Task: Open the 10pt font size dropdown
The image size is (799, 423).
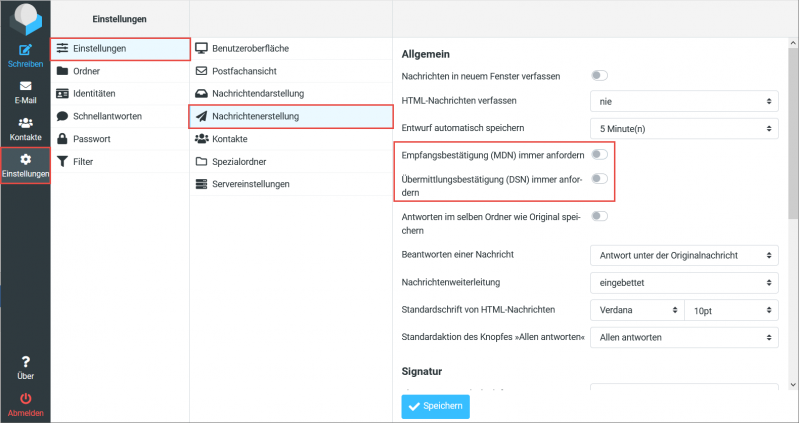Action: pyautogui.click(x=730, y=310)
